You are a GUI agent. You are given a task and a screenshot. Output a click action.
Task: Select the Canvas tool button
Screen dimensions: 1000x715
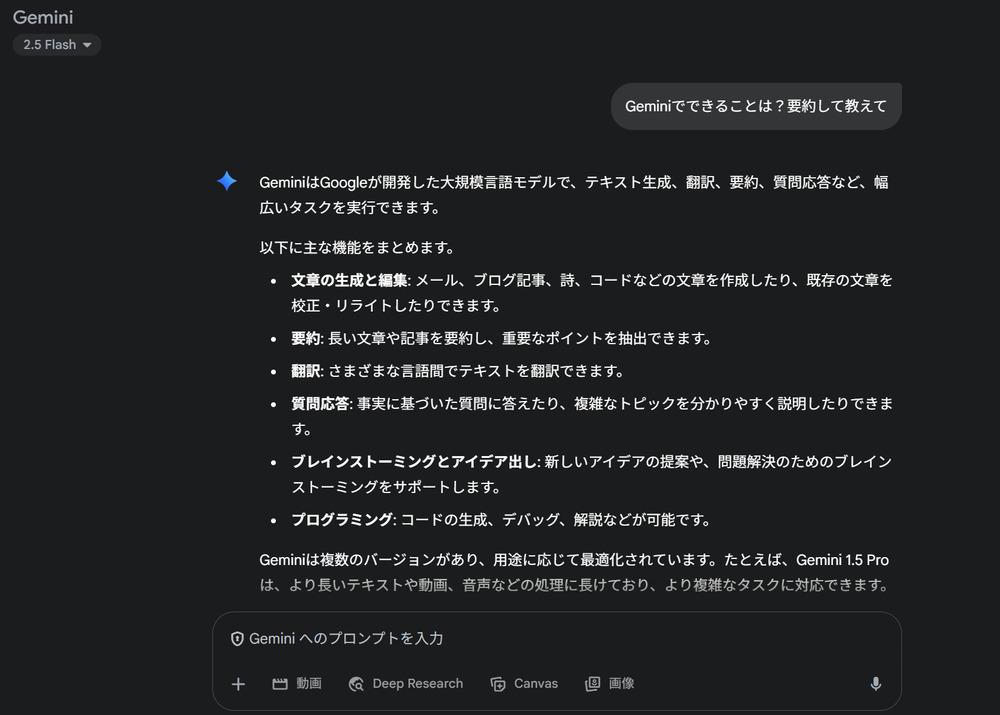[x=524, y=684]
